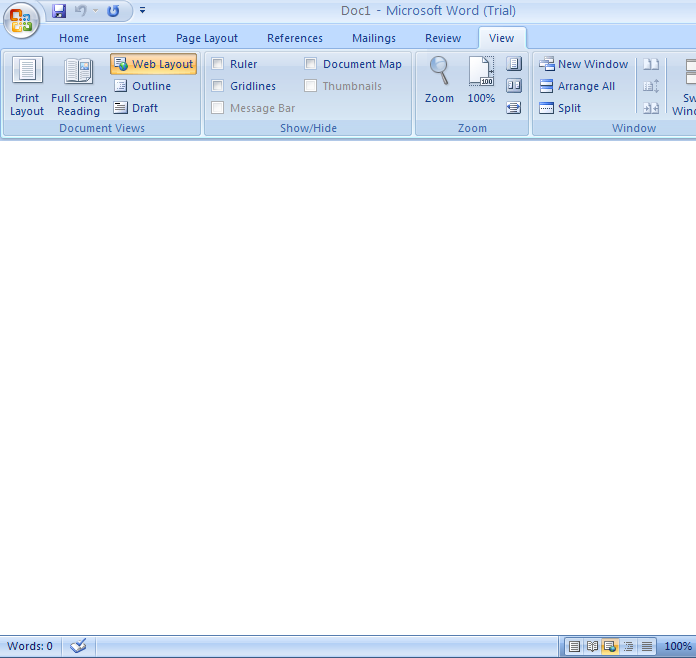Viewport: 696px width, 658px height.
Task: Select the References tab
Action: [x=295, y=38]
